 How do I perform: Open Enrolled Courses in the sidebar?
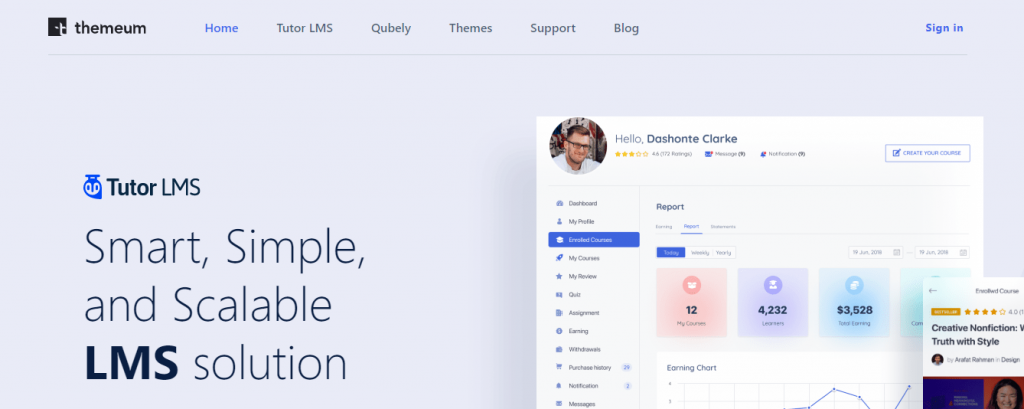pyautogui.click(x=594, y=240)
